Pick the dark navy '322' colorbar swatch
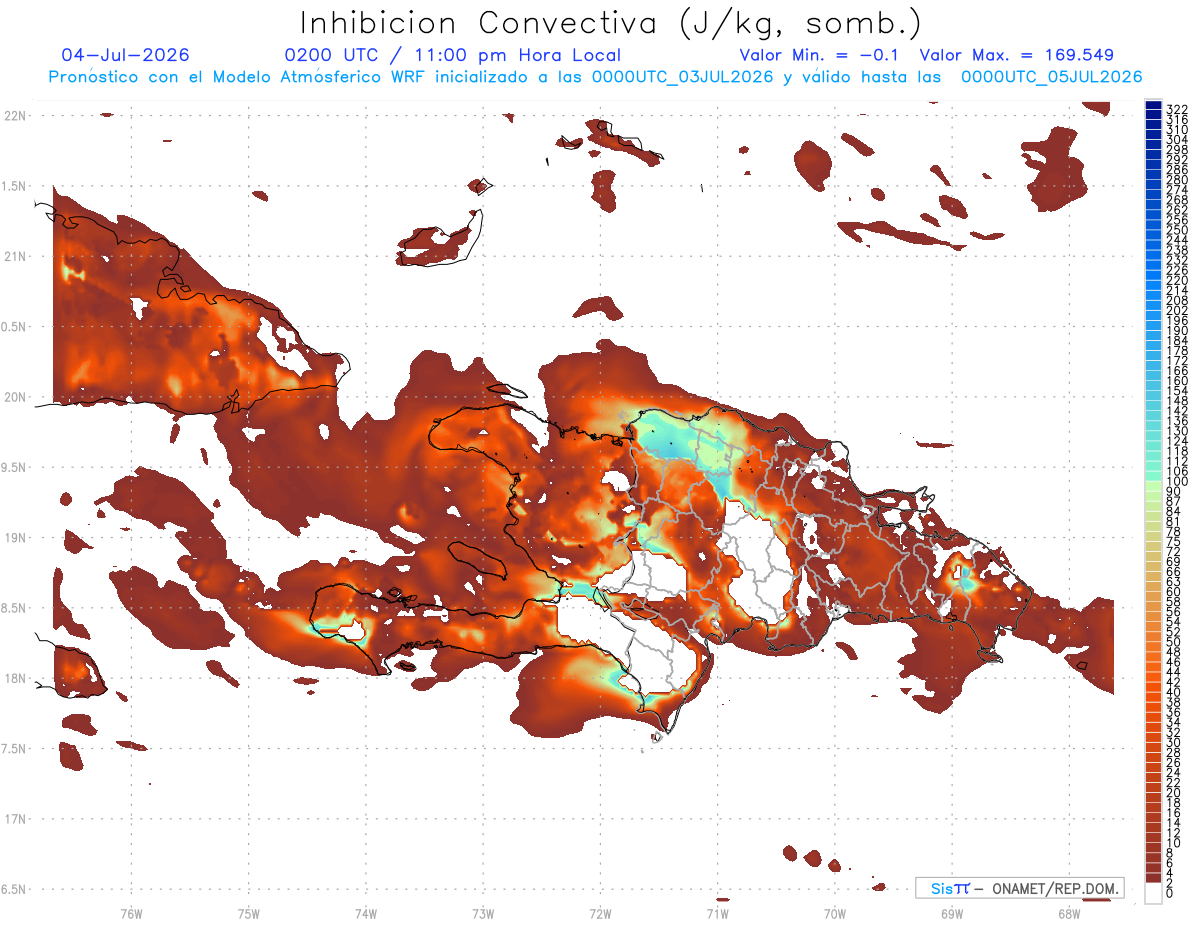Screen dimensions: 1200x927 (x=1154, y=105)
